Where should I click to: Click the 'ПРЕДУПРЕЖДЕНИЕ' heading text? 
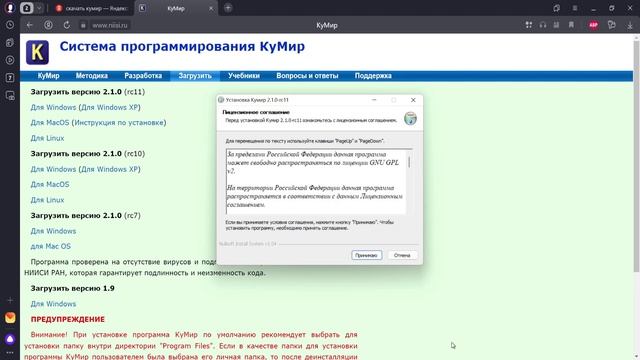click(68, 320)
